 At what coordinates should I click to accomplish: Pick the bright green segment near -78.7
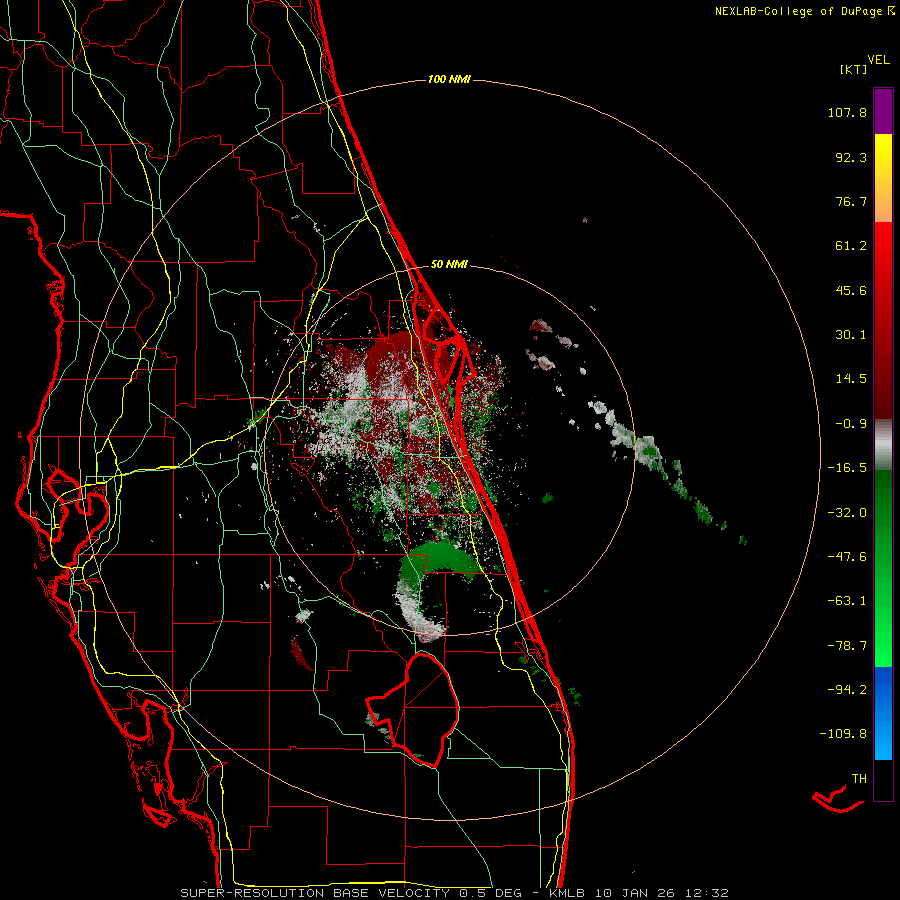883,643
